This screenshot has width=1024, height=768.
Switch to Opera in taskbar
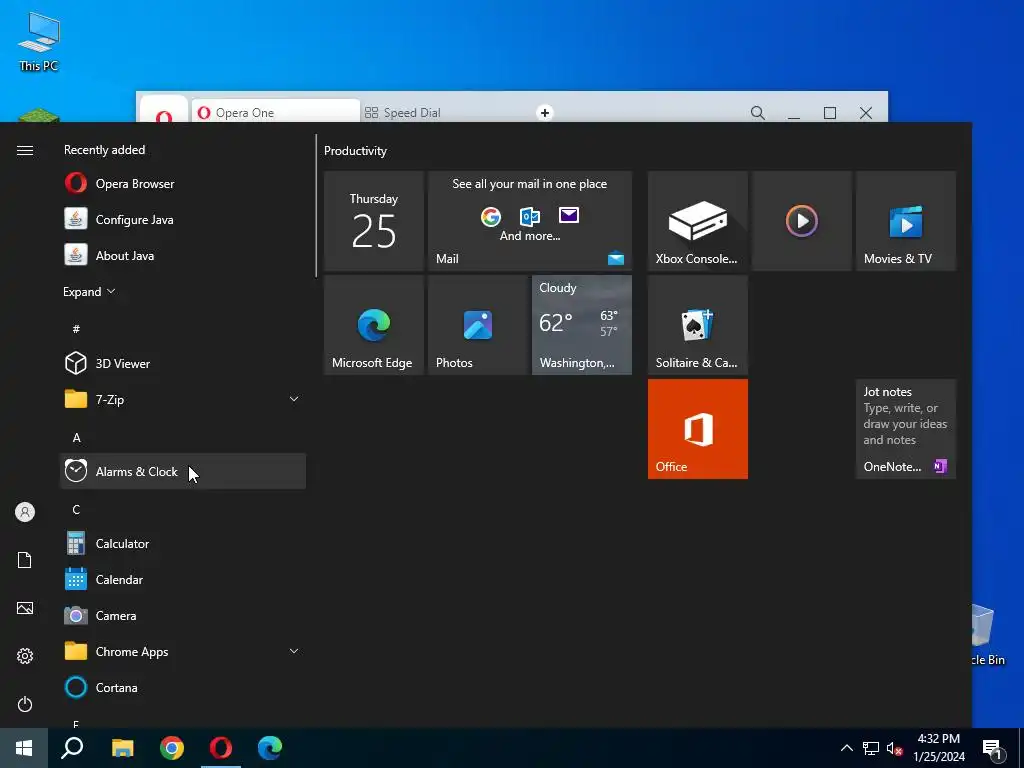221,748
